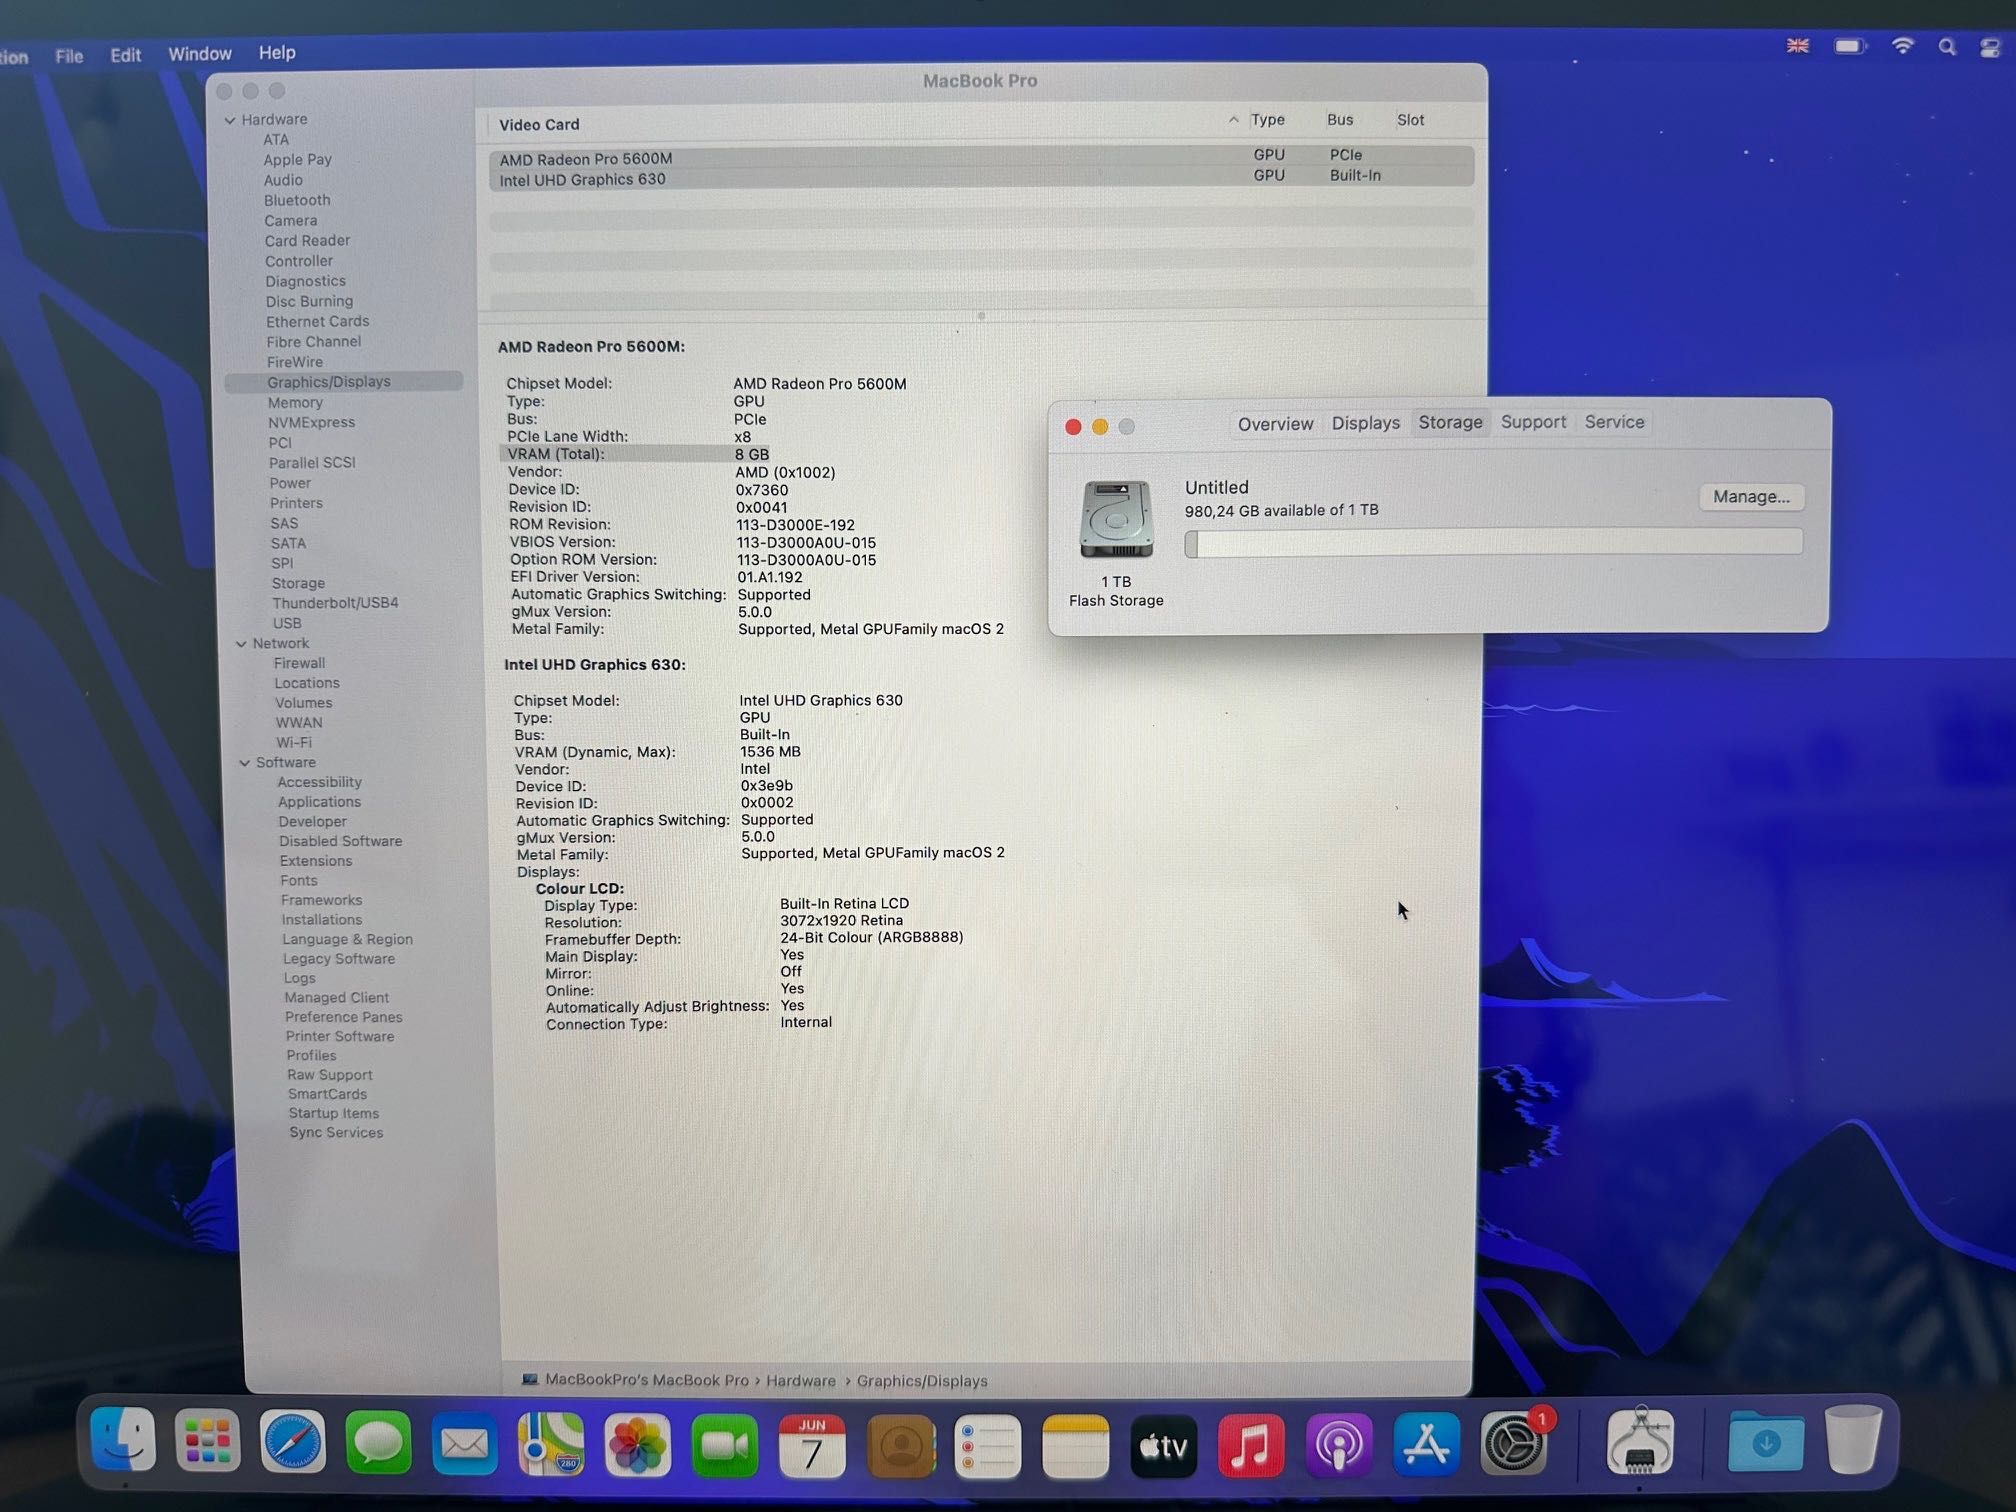The height and width of the screenshot is (1512, 2016).
Task: Open Mail app in the Dock
Action: (465, 1443)
